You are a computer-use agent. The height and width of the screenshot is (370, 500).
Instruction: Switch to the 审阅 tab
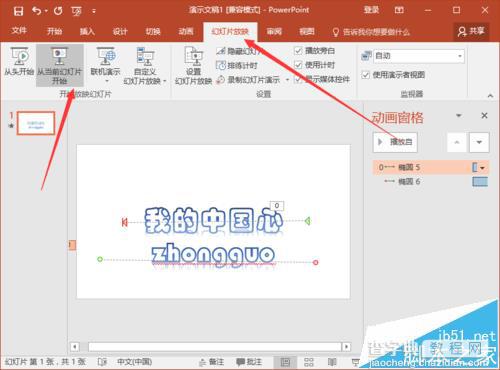click(274, 31)
